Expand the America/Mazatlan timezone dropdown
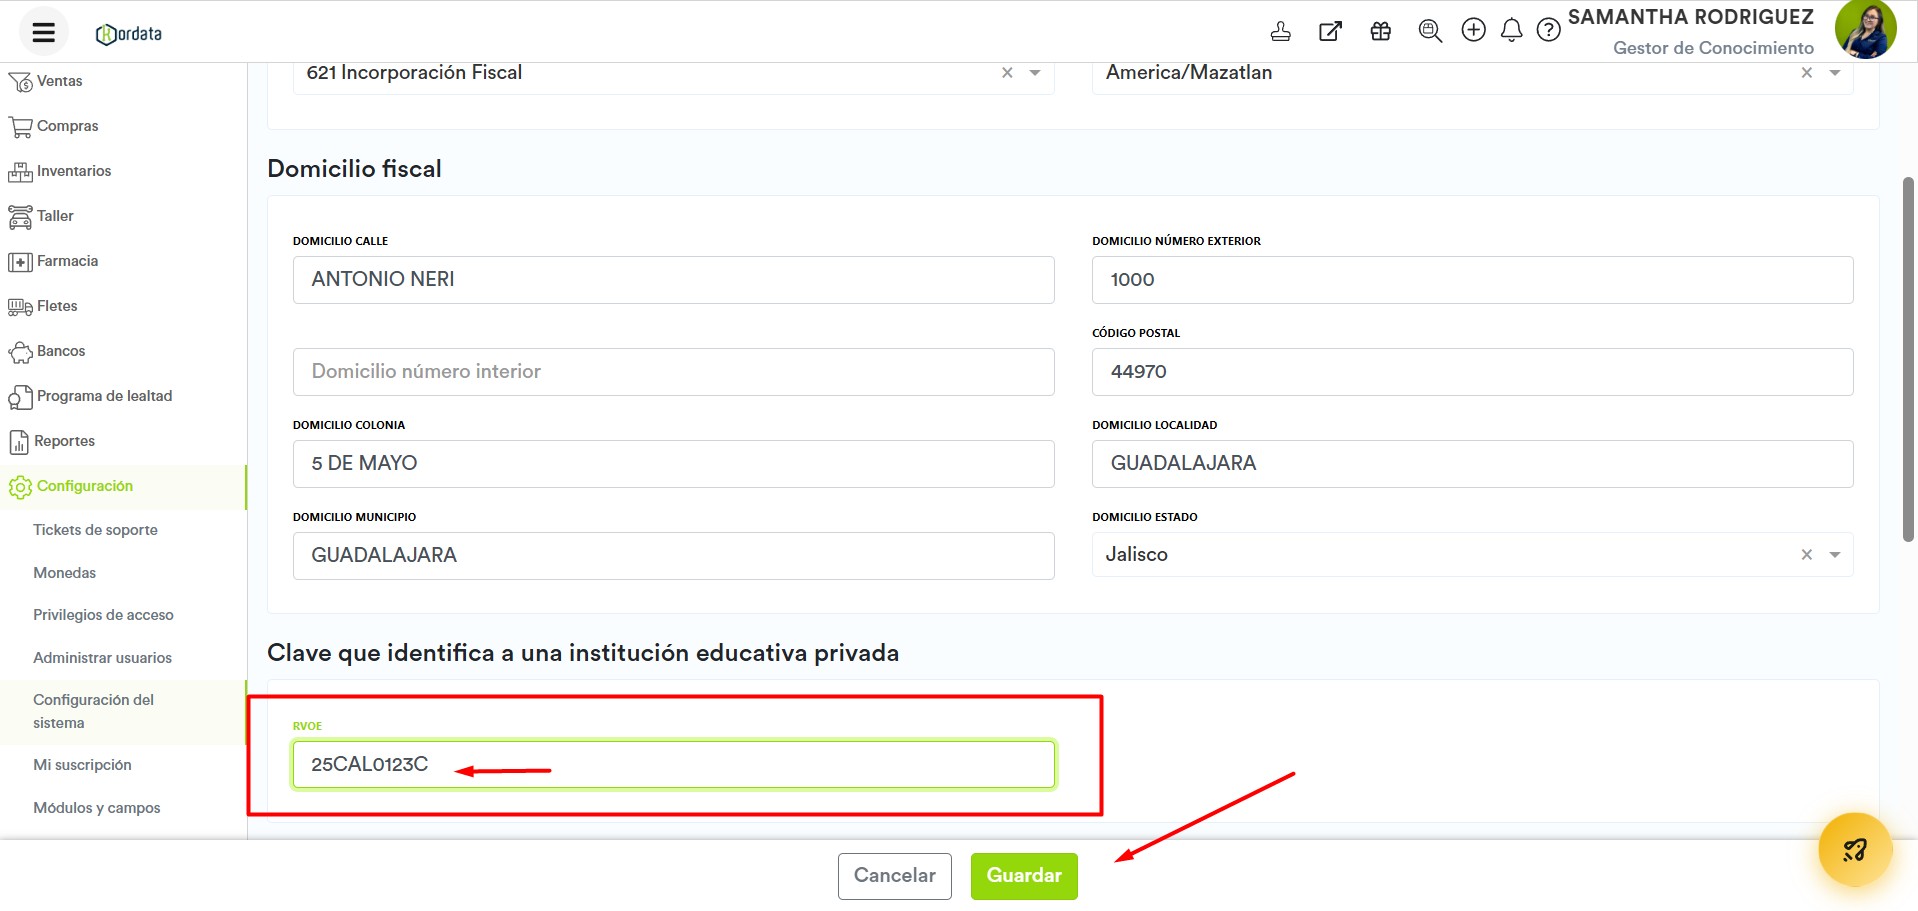 (x=1835, y=73)
